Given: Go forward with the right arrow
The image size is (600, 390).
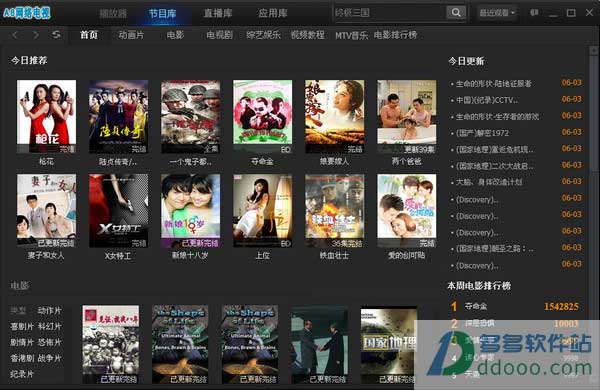Looking at the screenshot, I should pos(36,35).
